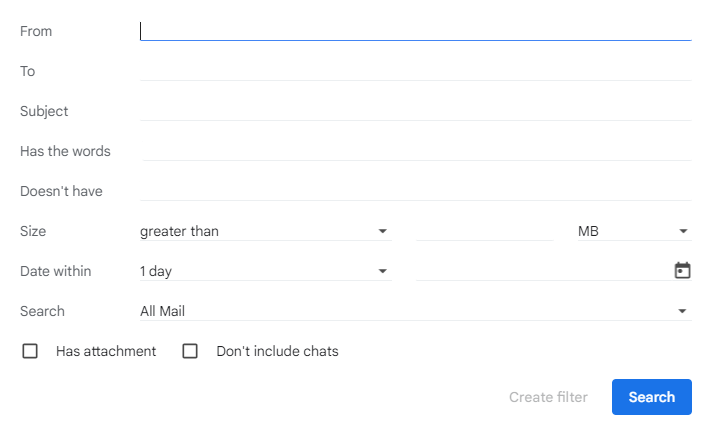Click the blue Search button

tap(651, 397)
